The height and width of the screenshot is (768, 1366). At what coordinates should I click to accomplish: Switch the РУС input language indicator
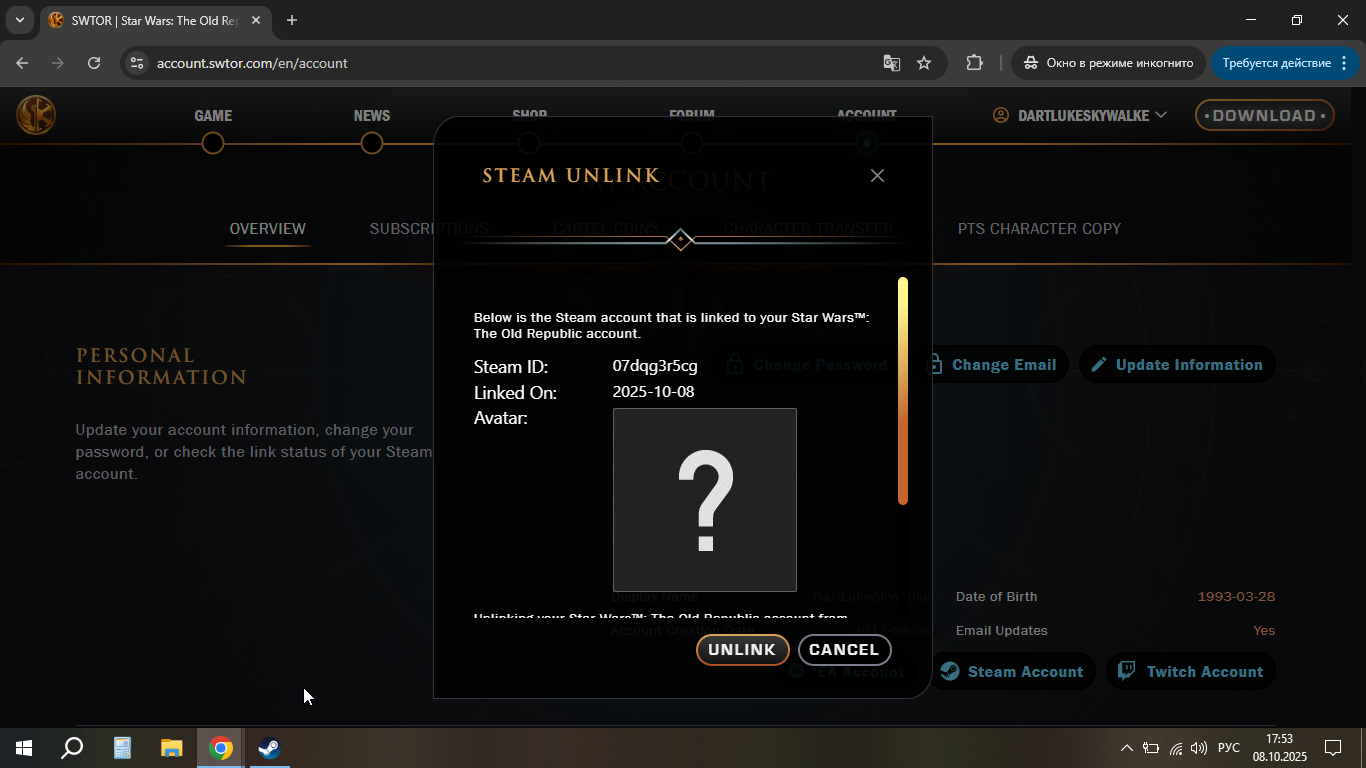1229,748
